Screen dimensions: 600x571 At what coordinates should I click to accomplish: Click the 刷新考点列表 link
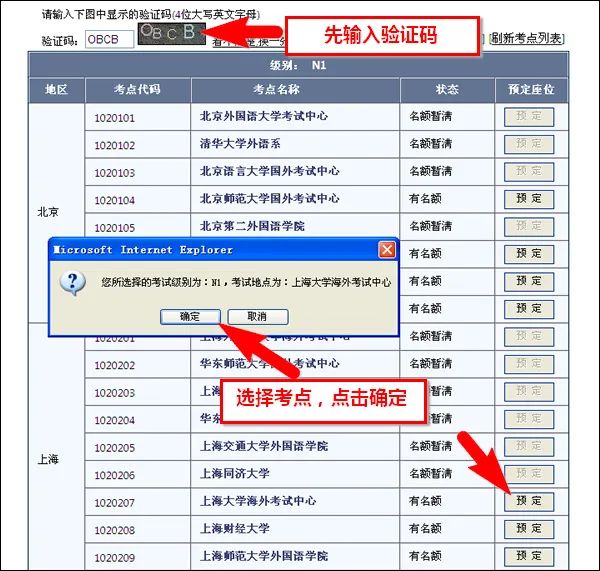(x=527, y=38)
